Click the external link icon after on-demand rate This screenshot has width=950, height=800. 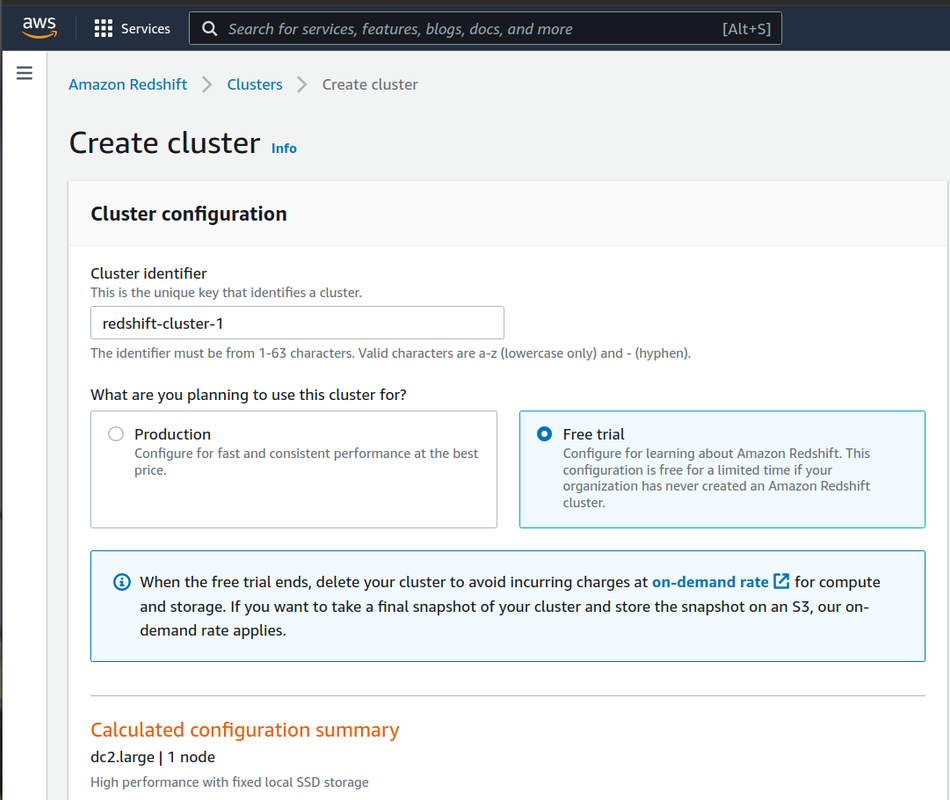point(782,581)
